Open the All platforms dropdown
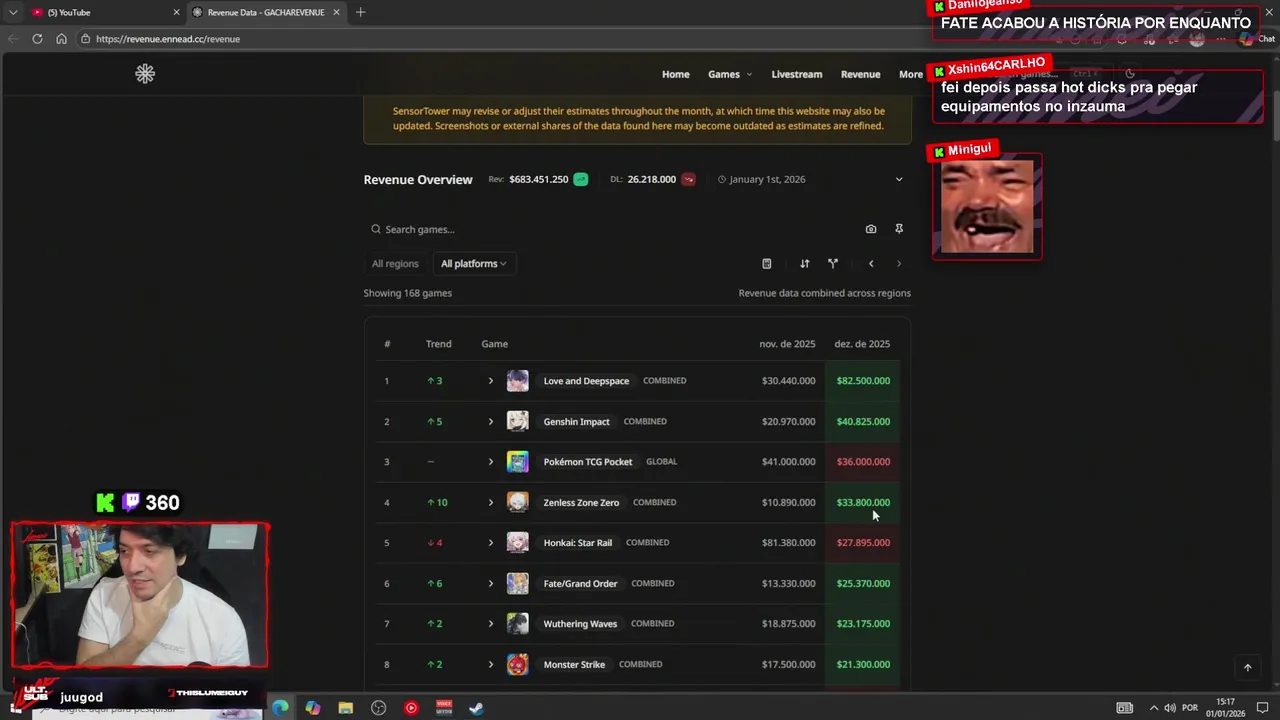The height and width of the screenshot is (720, 1280). 473,264
